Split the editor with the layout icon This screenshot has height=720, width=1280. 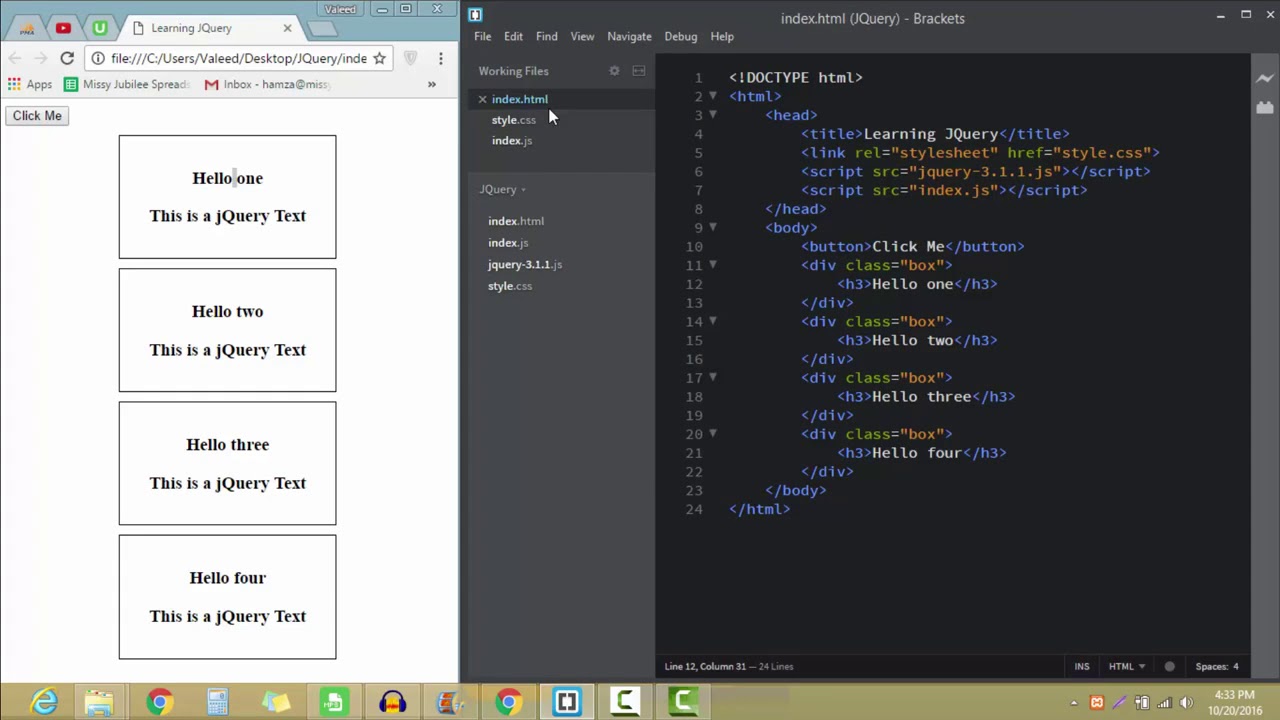coord(639,71)
